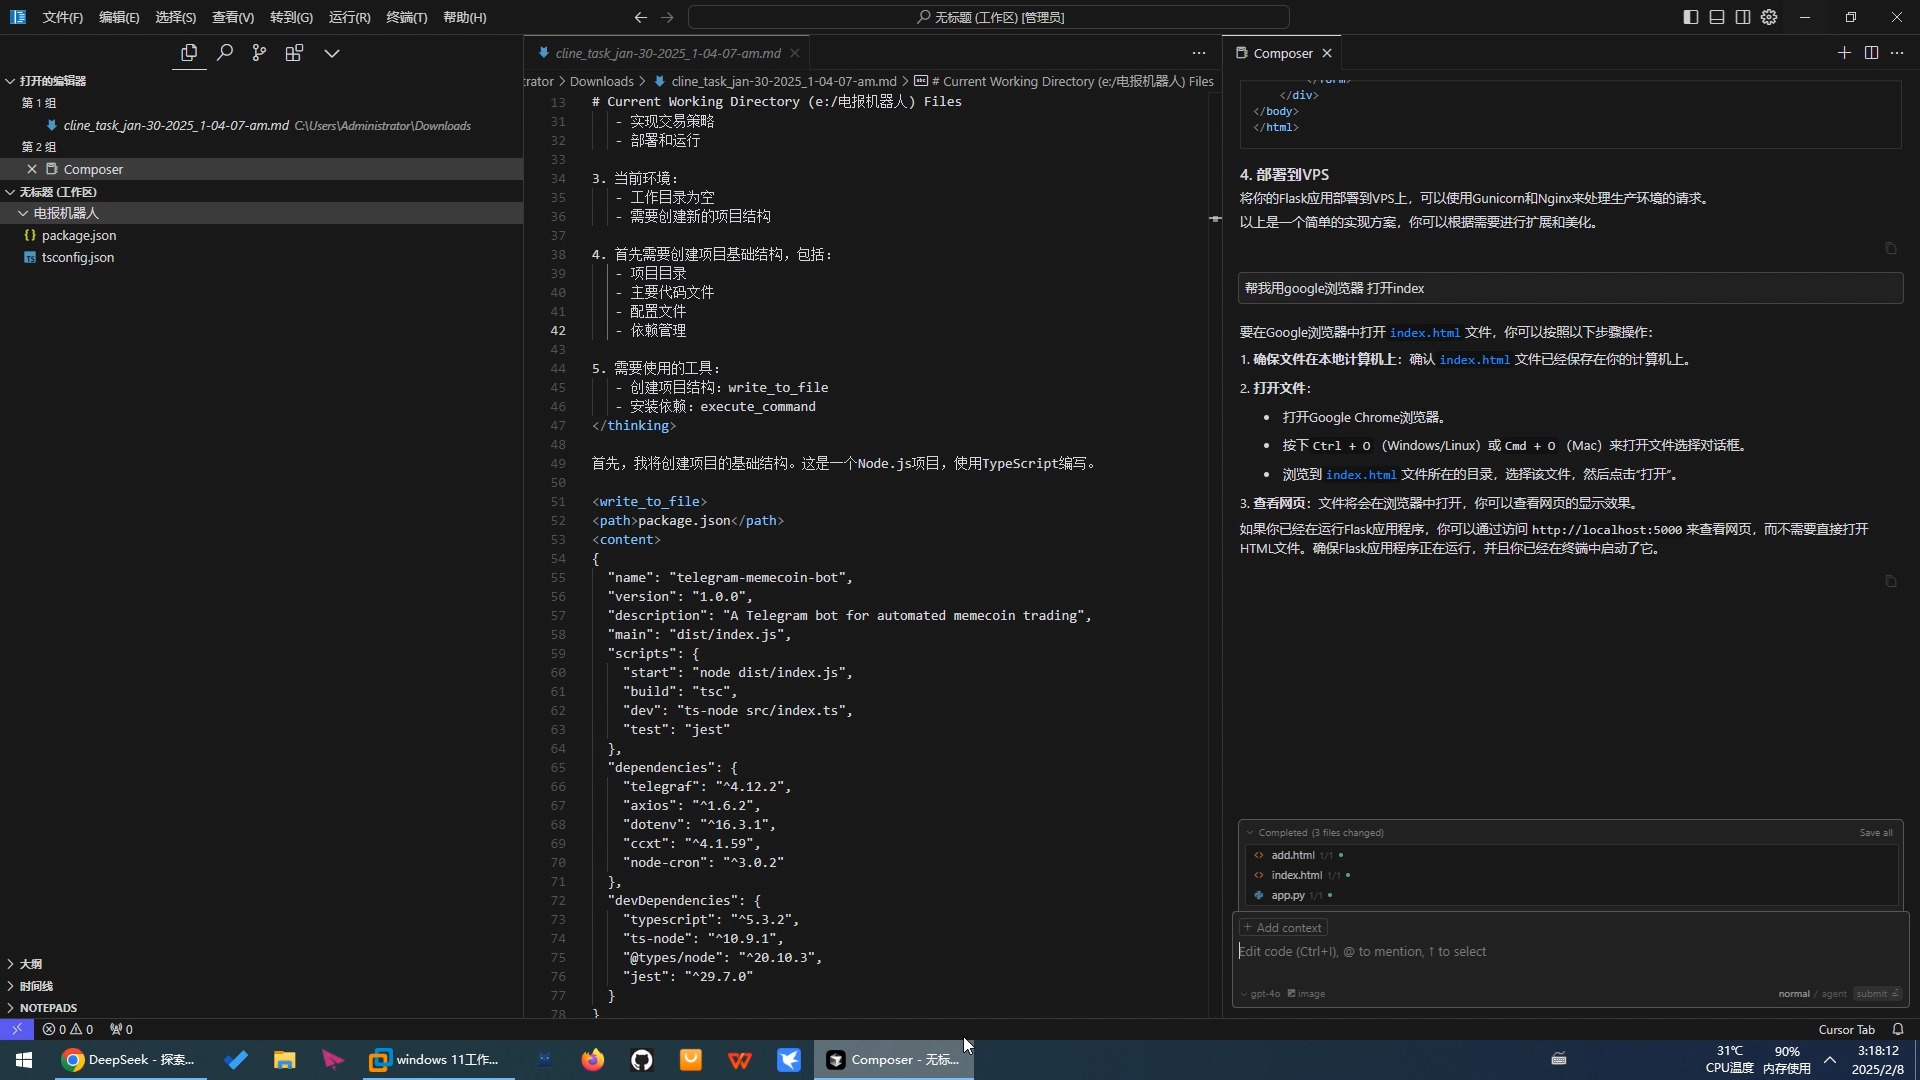
Task: Click the Add context button
Action: click(x=1283, y=928)
